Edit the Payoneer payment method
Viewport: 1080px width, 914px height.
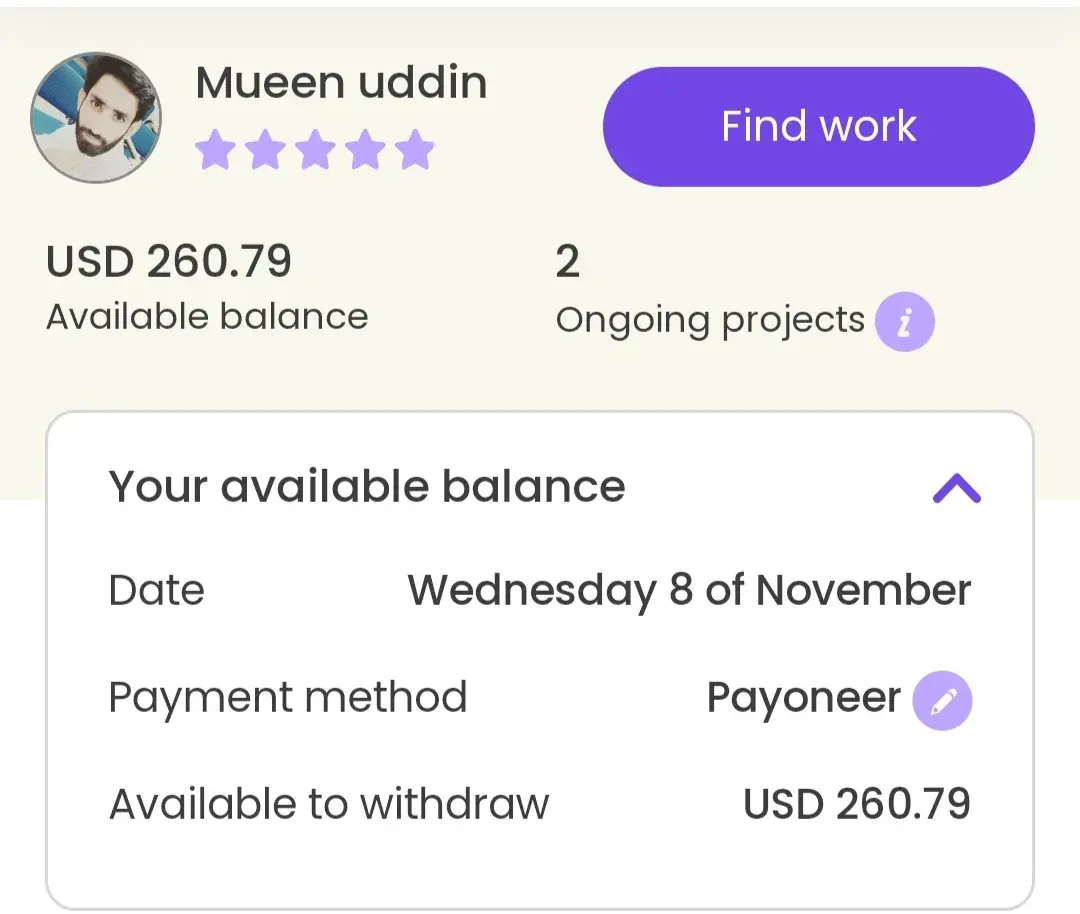pyautogui.click(x=942, y=700)
